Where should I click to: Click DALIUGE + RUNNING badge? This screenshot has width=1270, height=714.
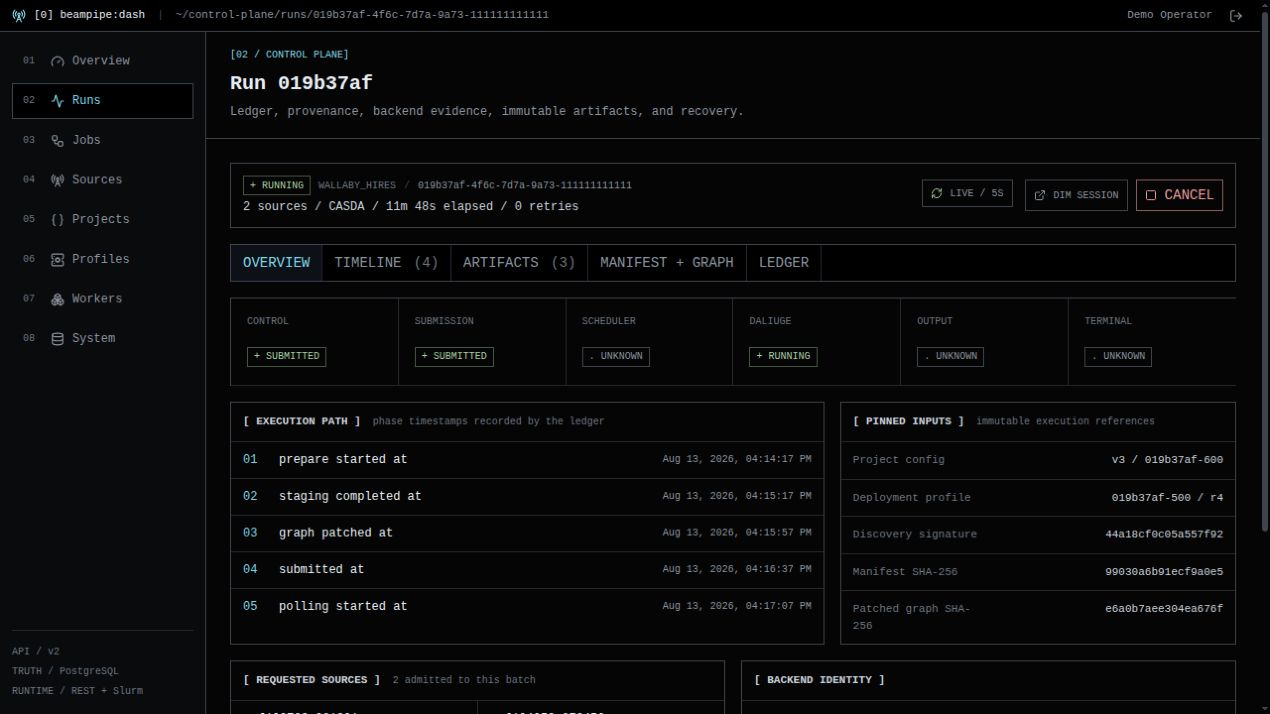(x=783, y=356)
